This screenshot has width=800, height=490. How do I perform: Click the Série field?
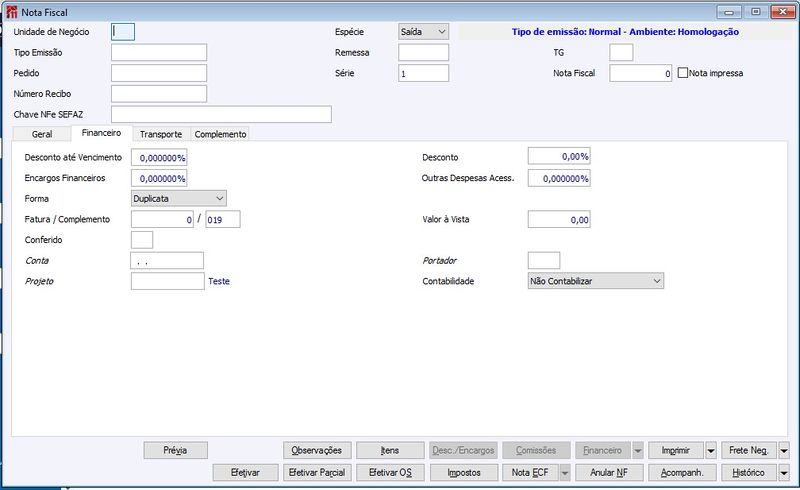coord(423,73)
